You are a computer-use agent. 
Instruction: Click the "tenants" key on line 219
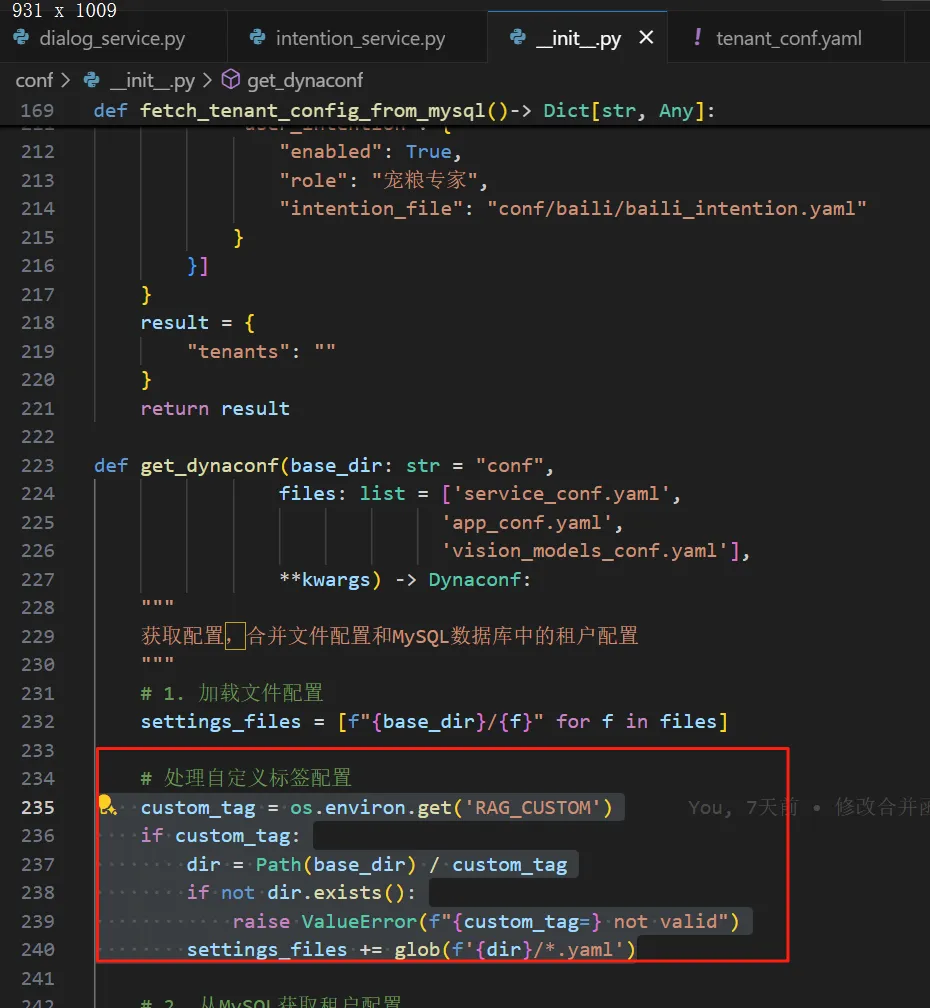(x=237, y=352)
